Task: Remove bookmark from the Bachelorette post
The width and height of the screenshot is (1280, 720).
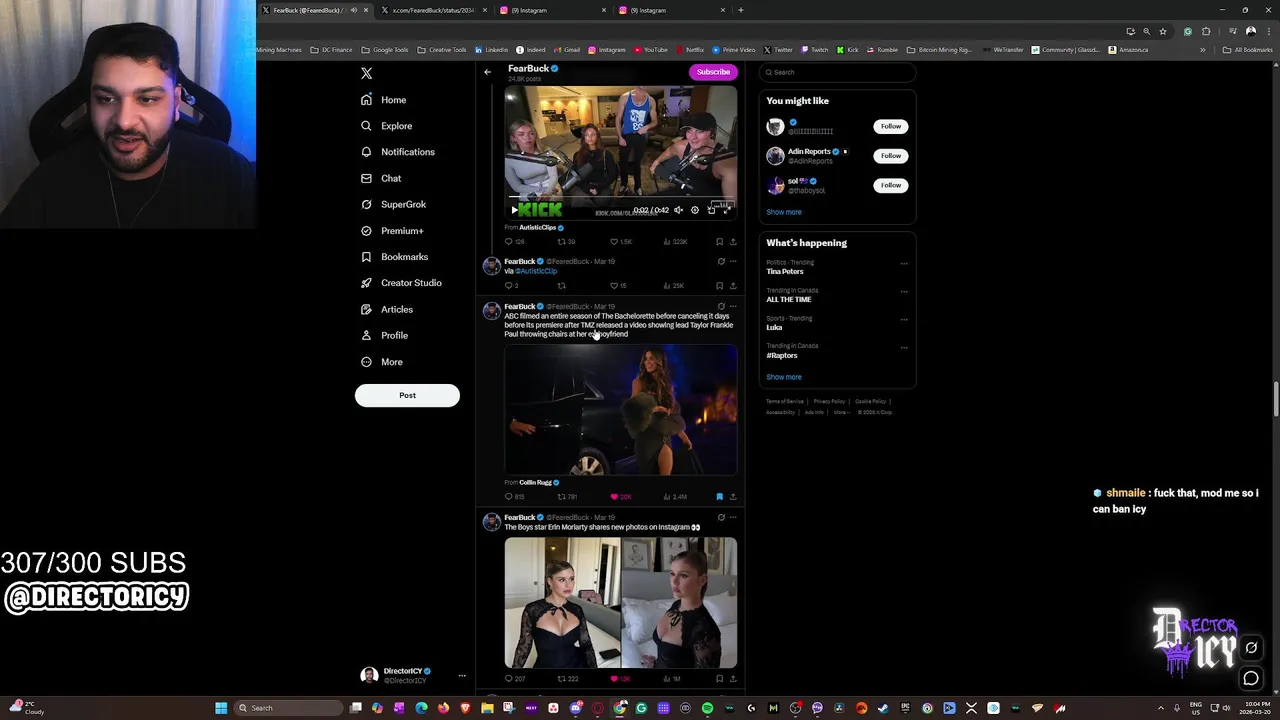Action: (x=719, y=497)
